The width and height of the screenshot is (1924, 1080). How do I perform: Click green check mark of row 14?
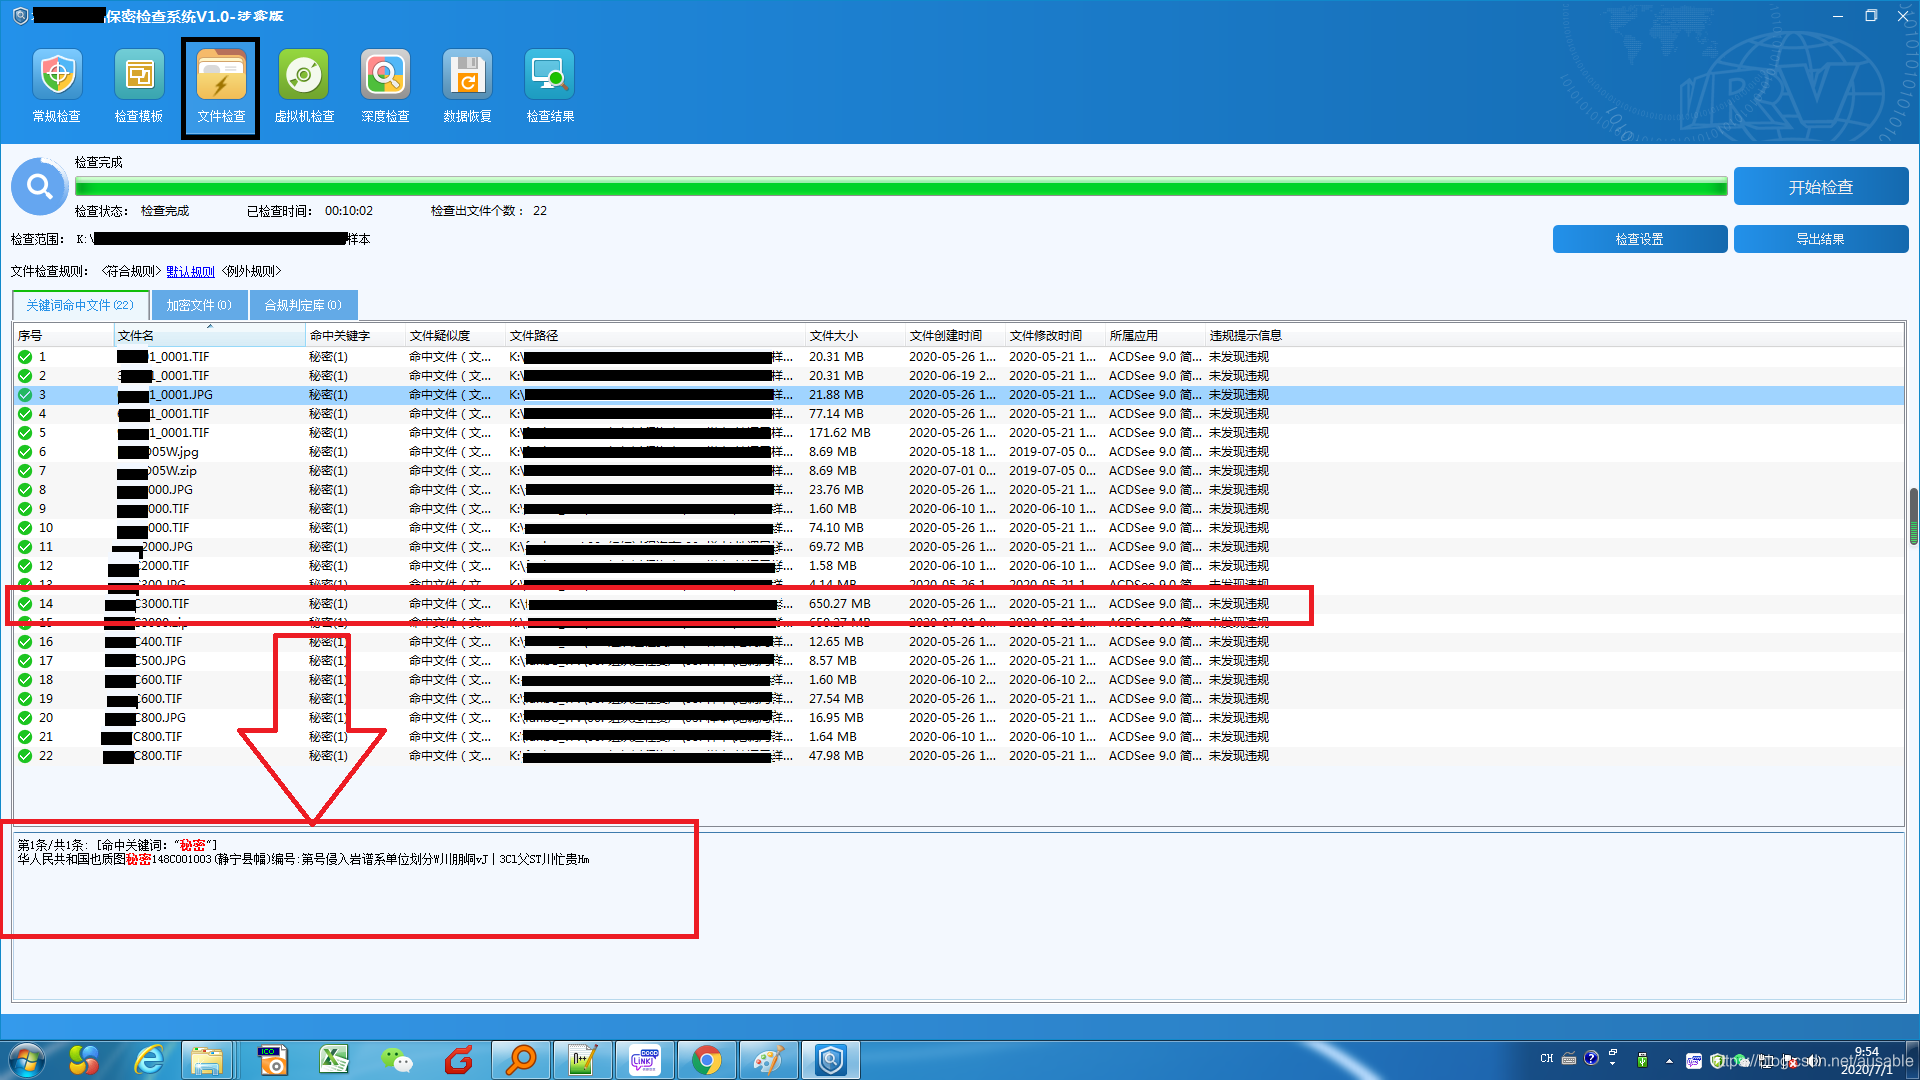pyautogui.click(x=25, y=604)
